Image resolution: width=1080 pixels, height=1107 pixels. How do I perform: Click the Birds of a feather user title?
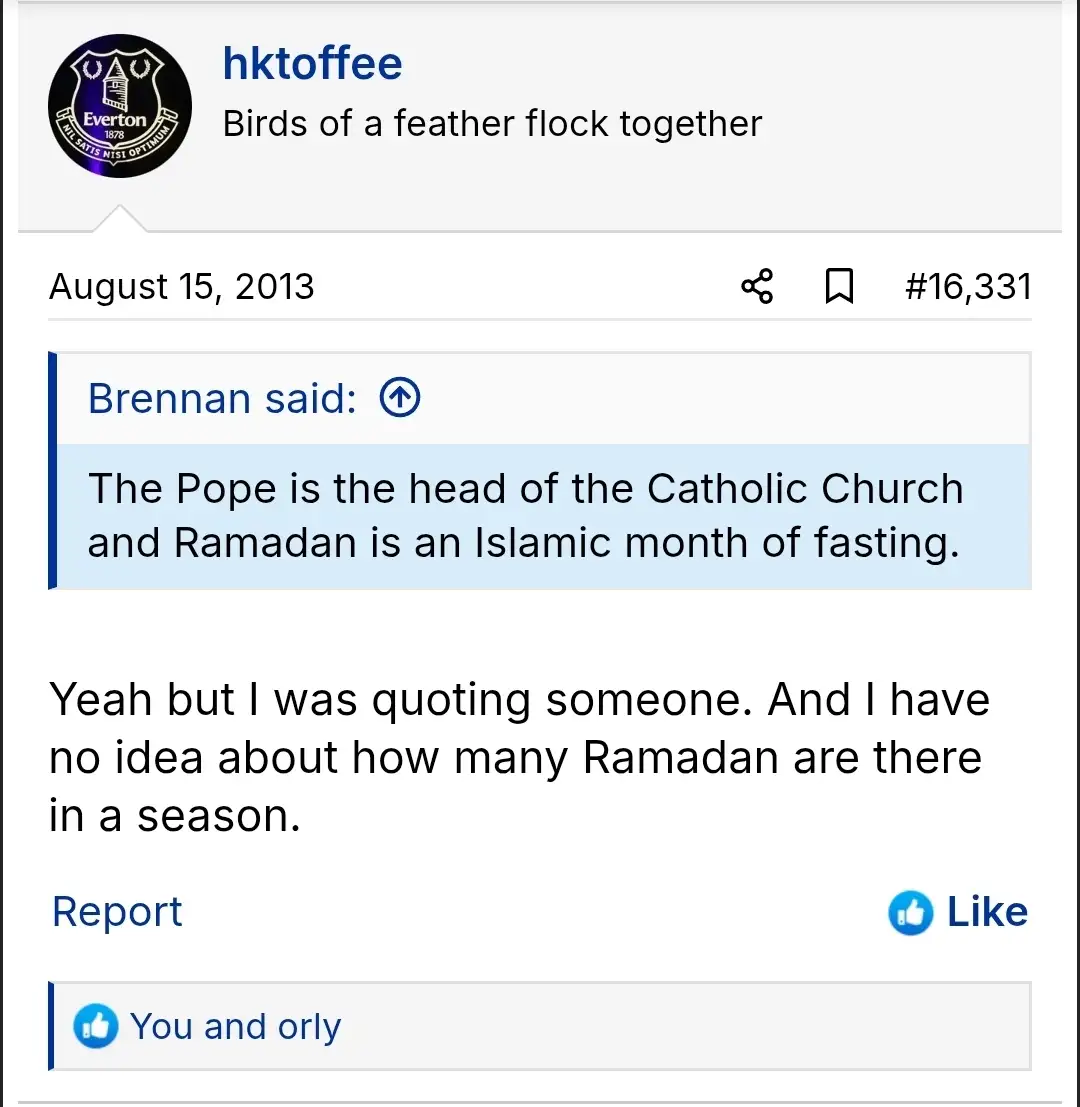click(492, 124)
